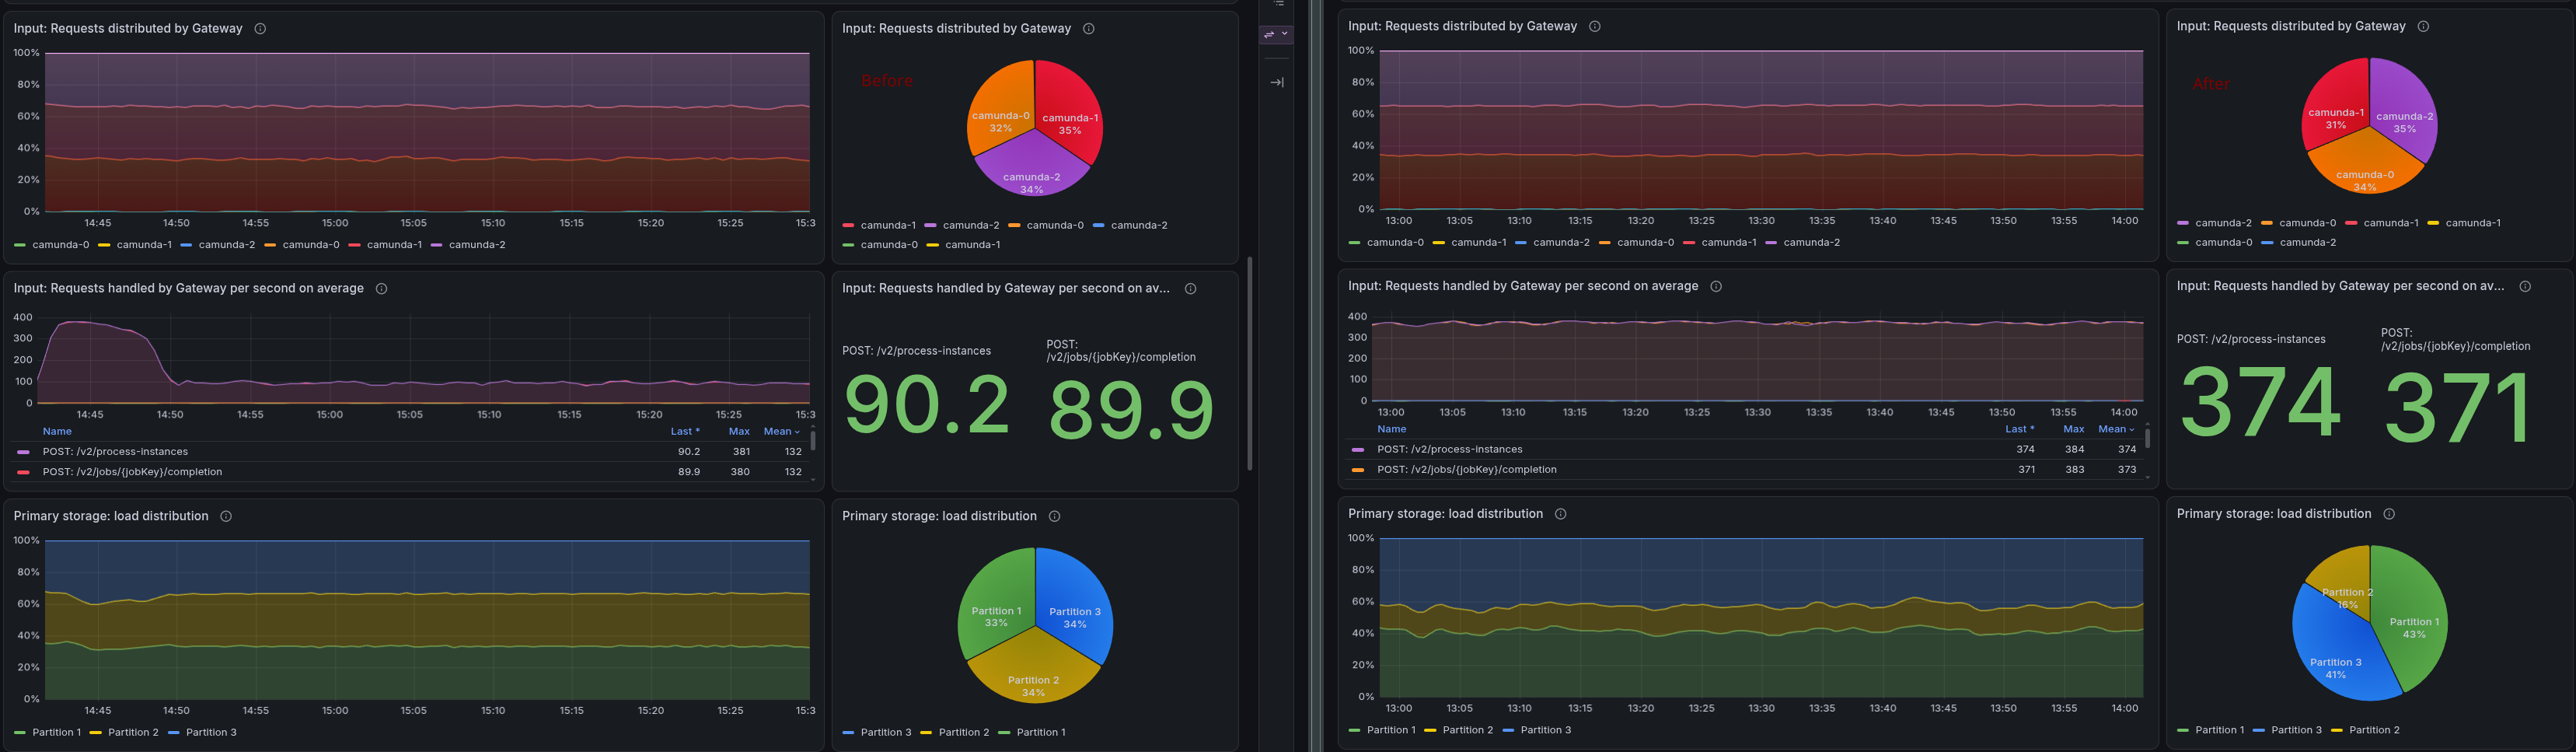Click orange swatch of jobs completion in right table

1358,471
